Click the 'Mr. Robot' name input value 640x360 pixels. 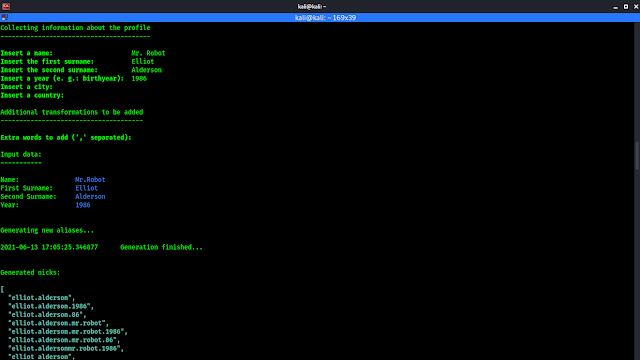(x=148, y=53)
